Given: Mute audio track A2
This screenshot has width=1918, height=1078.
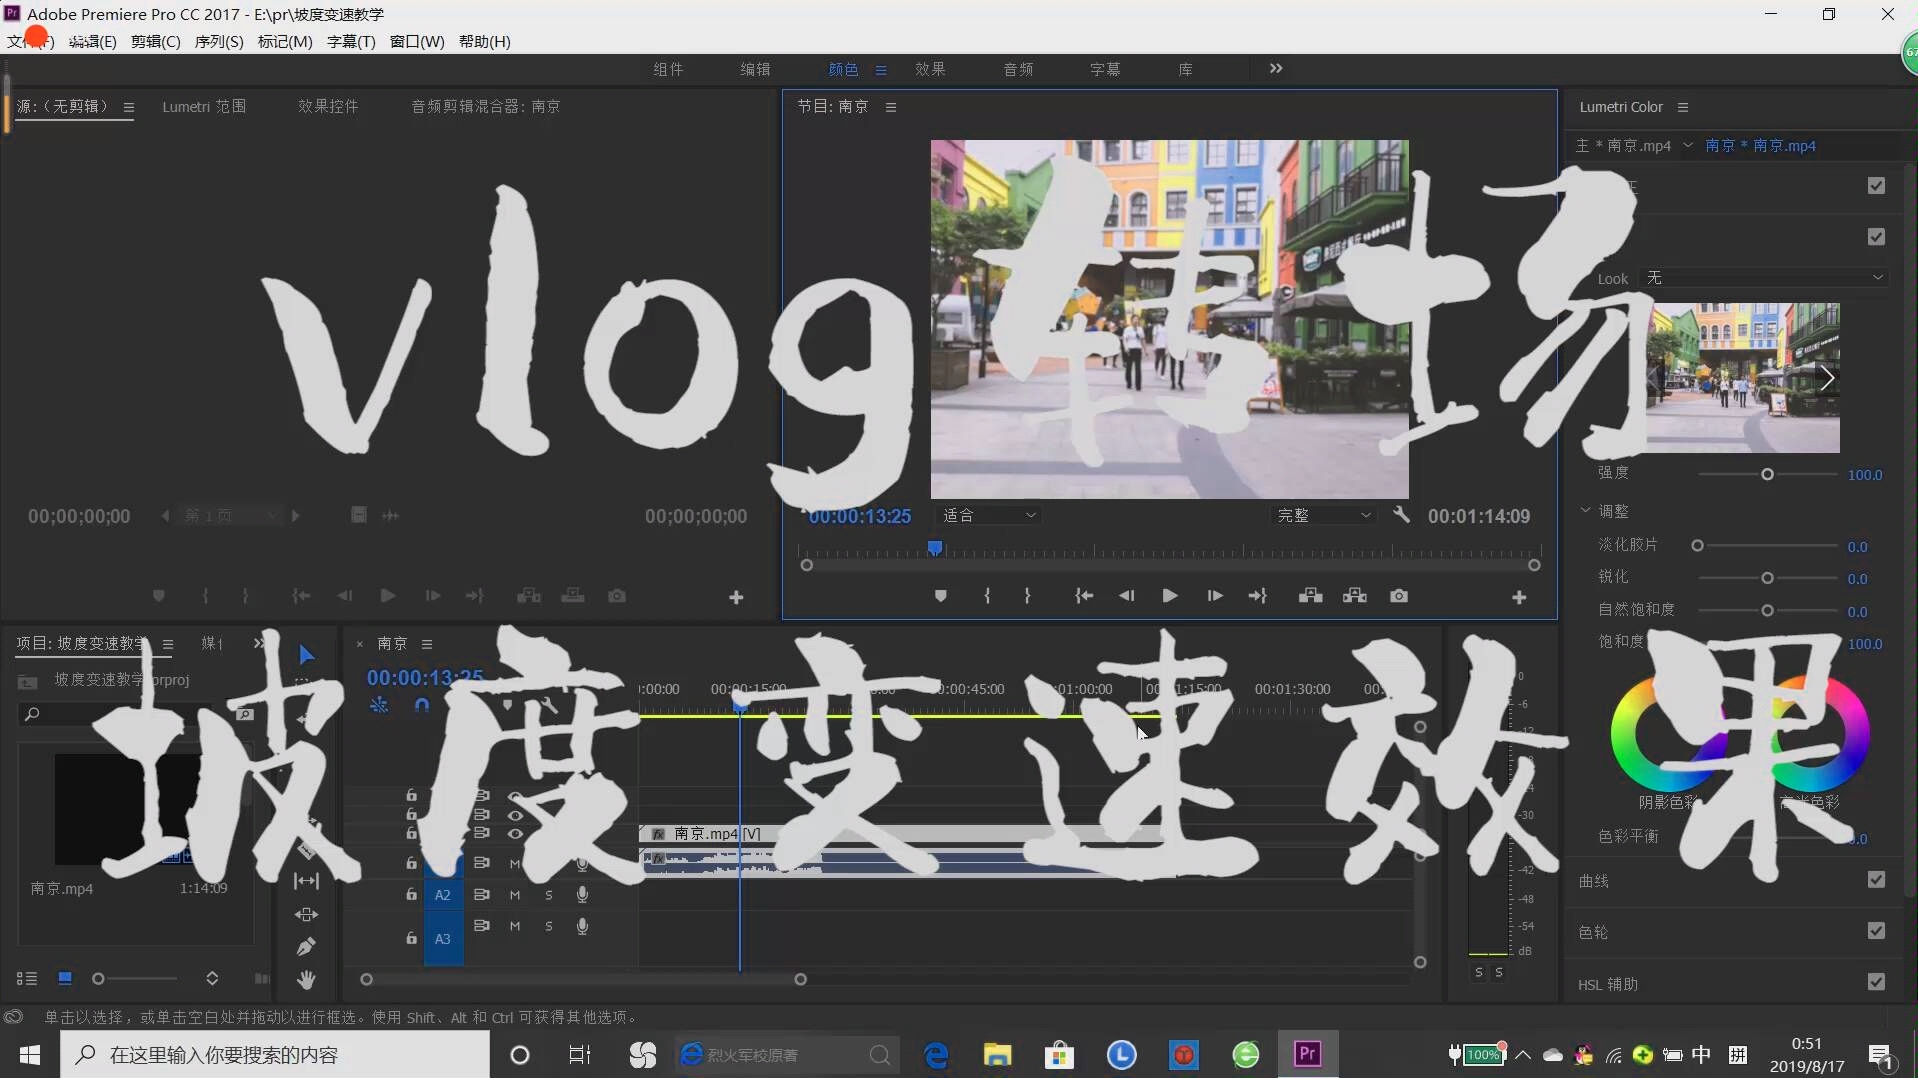Looking at the screenshot, I should pyautogui.click(x=516, y=895).
